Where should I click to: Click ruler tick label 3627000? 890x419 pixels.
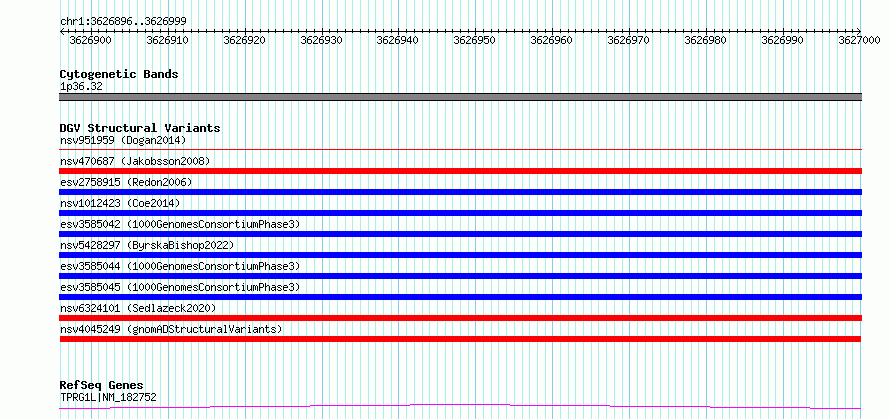point(859,40)
